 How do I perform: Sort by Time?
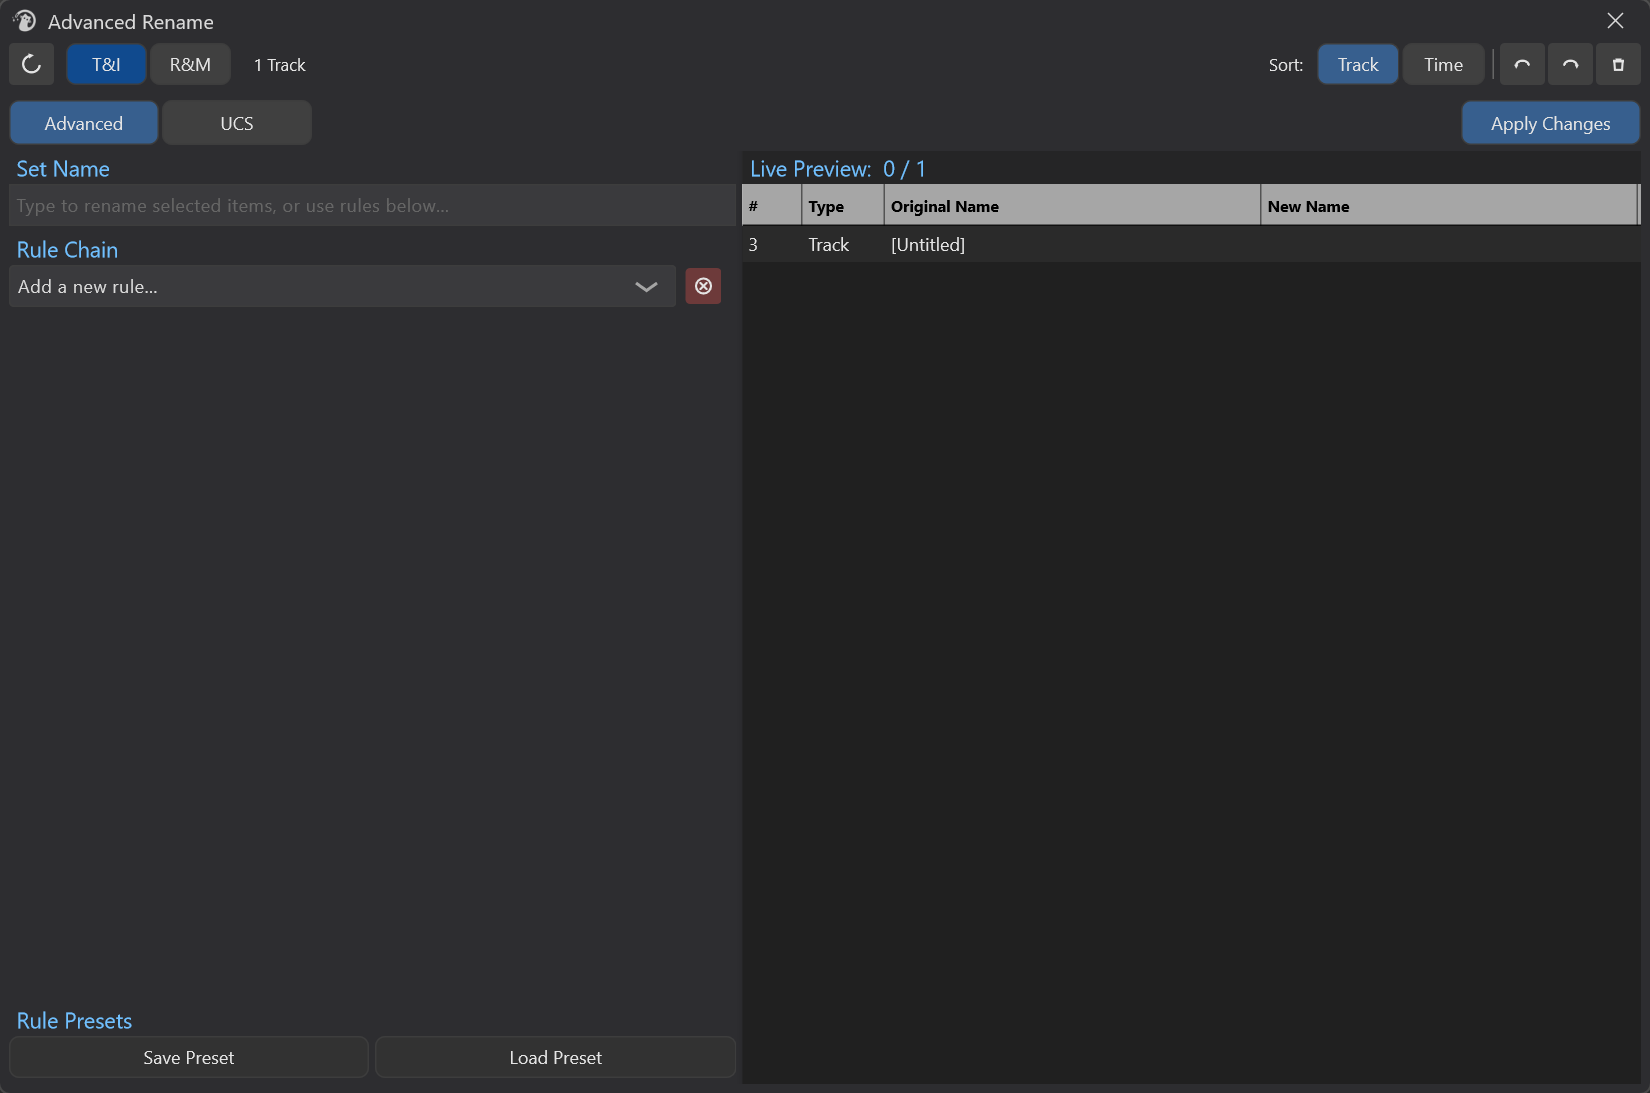click(1443, 64)
